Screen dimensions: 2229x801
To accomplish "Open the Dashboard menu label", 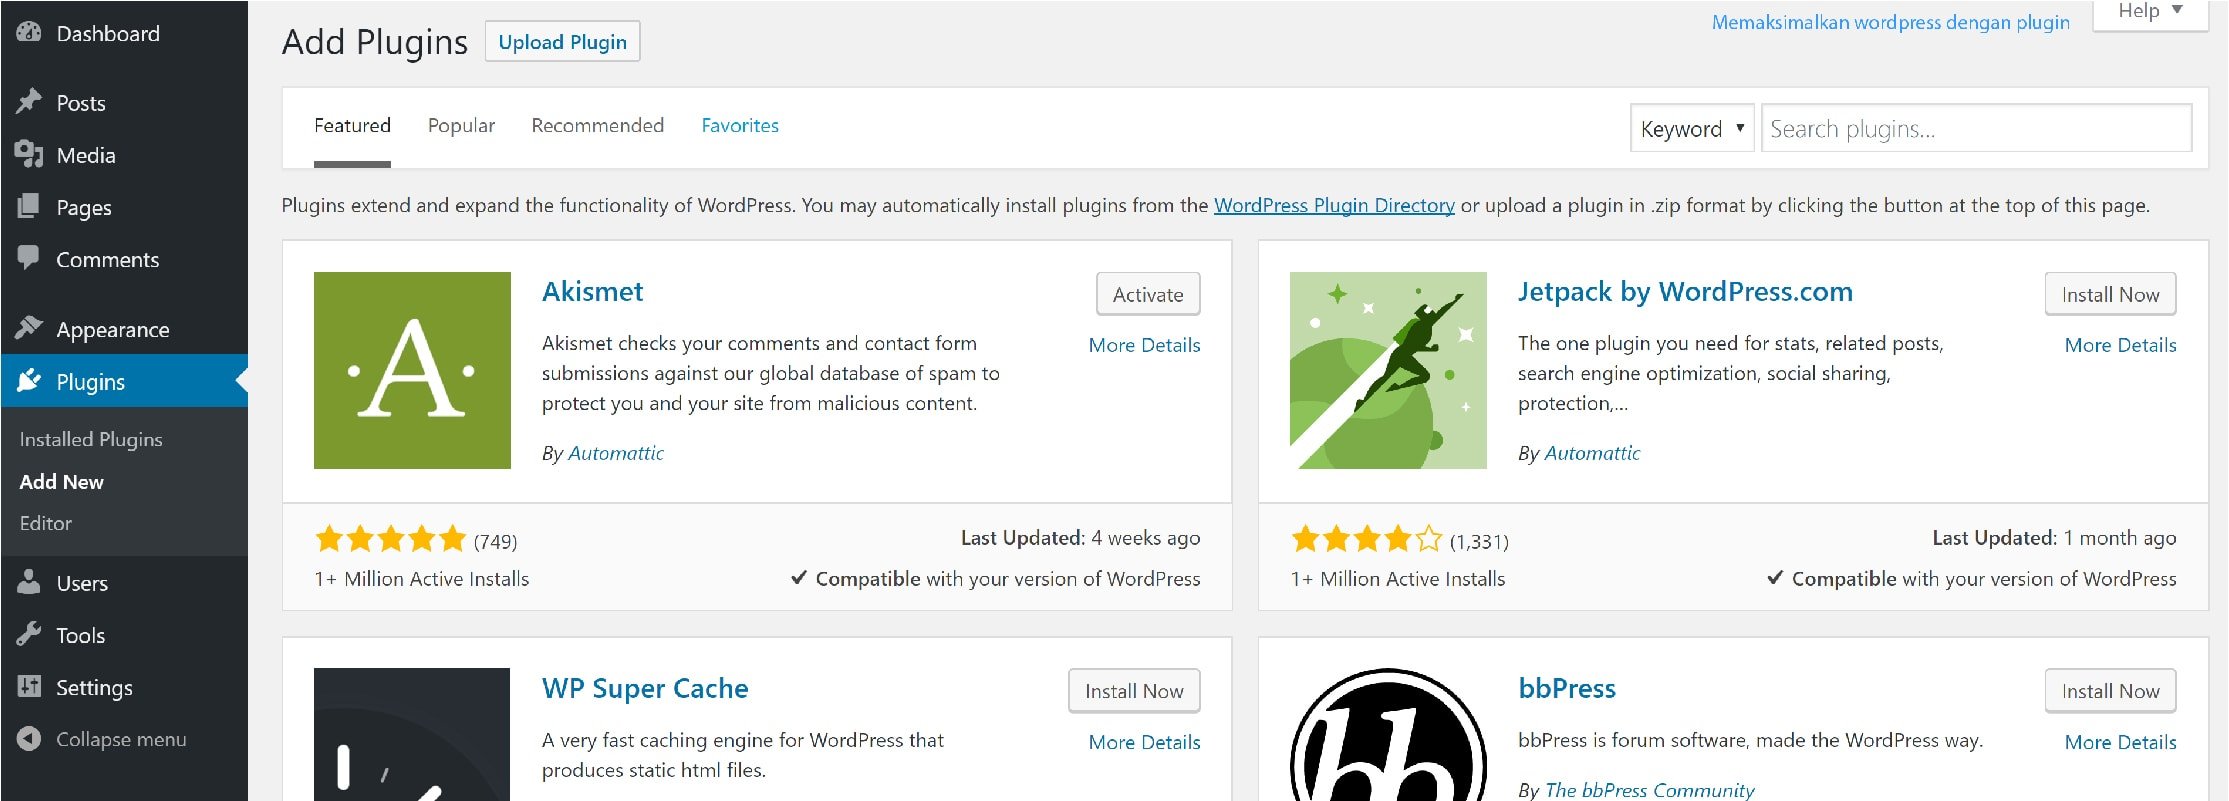I will coord(108,33).
